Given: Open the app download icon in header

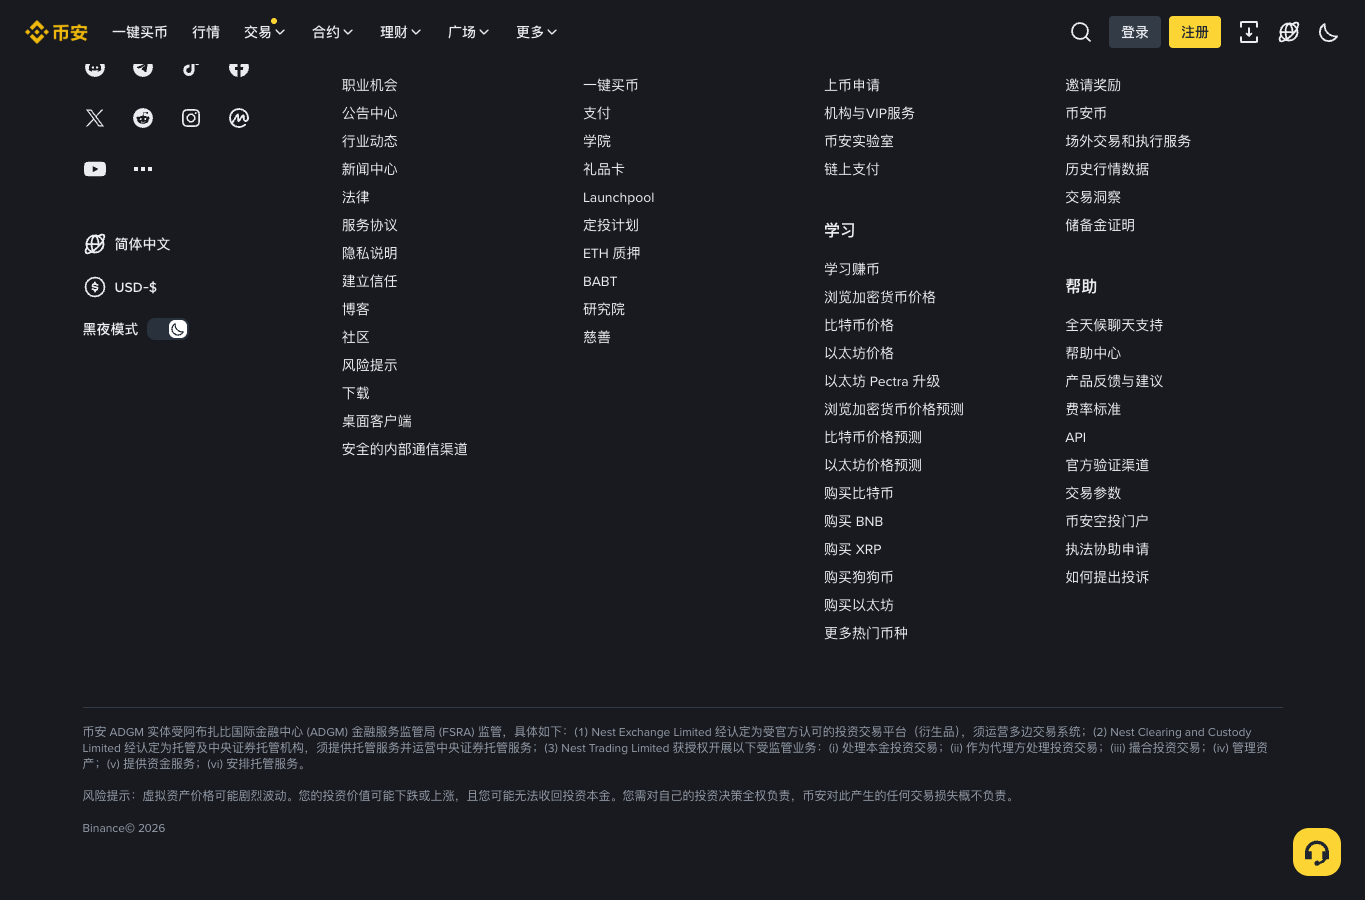Looking at the screenshot, I should tap(1249, 32).
